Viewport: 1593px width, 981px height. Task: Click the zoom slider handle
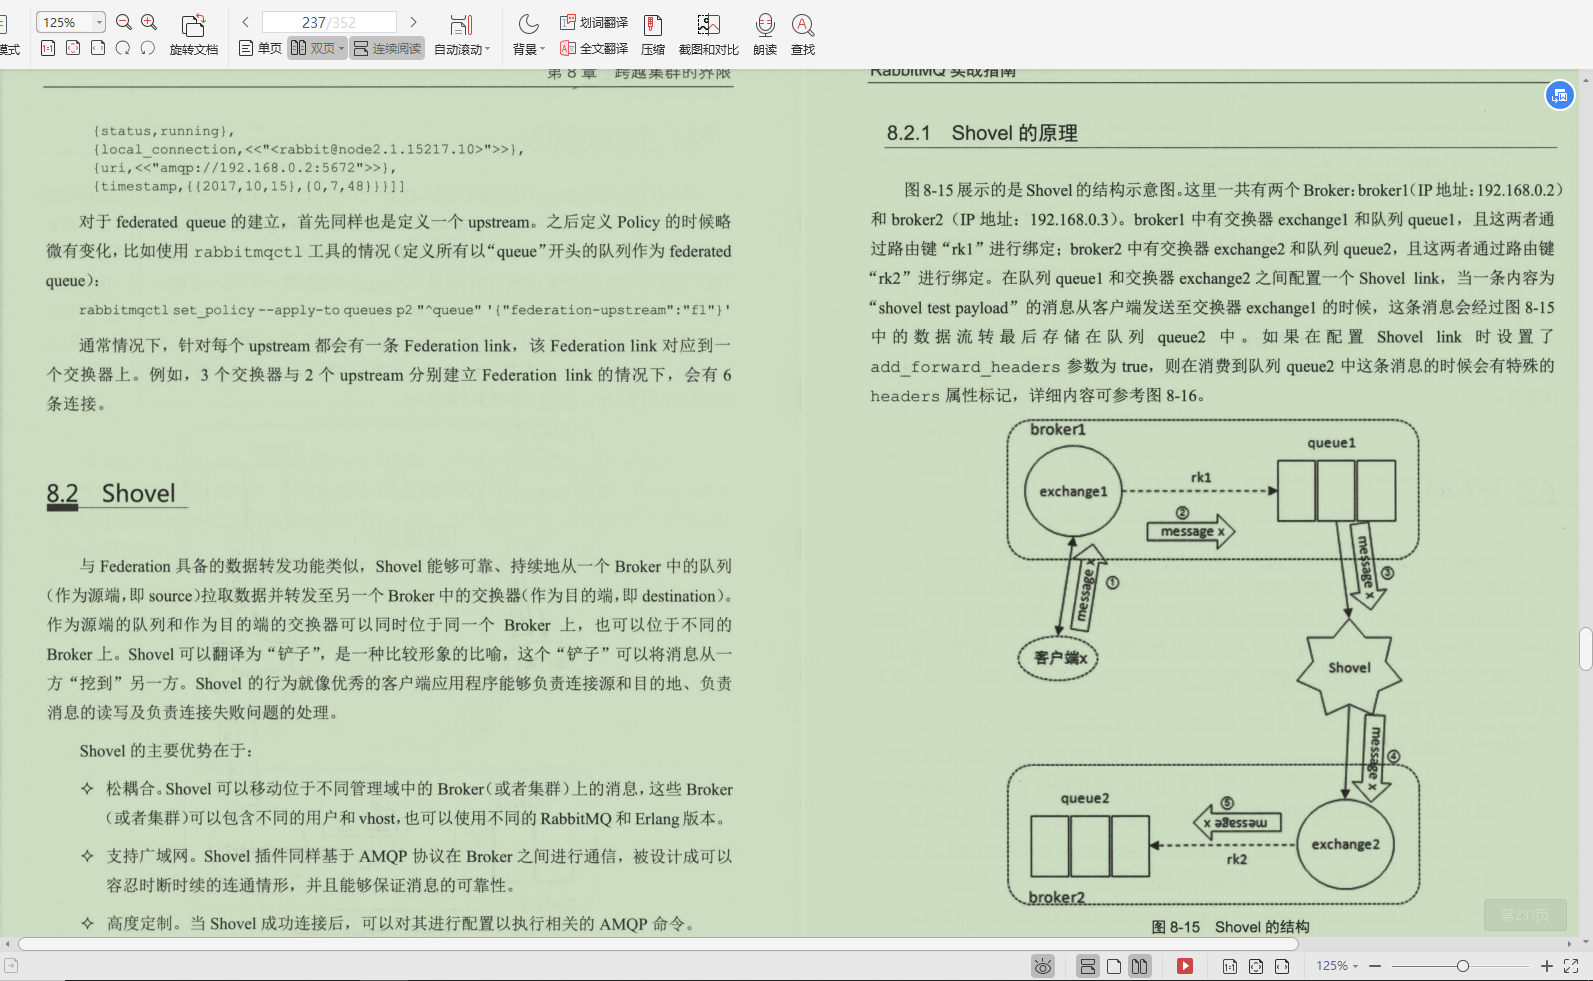1463,966
